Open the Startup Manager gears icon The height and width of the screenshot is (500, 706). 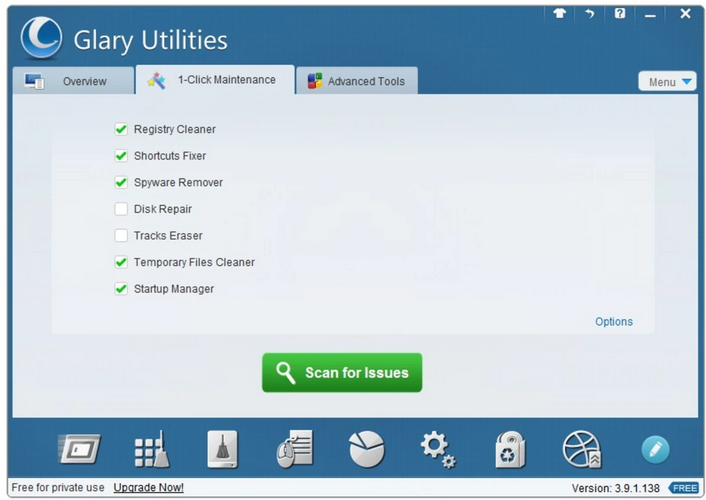click(438, 450)
